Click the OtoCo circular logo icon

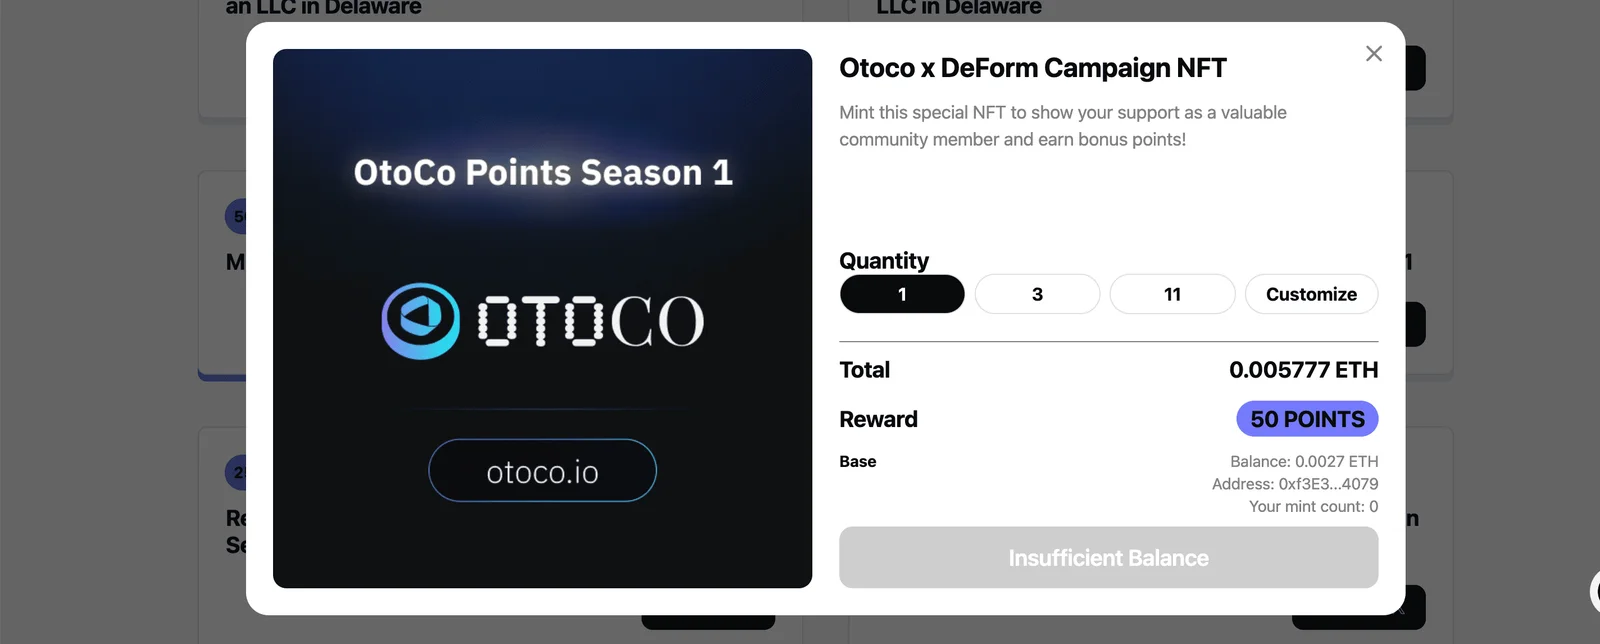[x=421, y=321]
